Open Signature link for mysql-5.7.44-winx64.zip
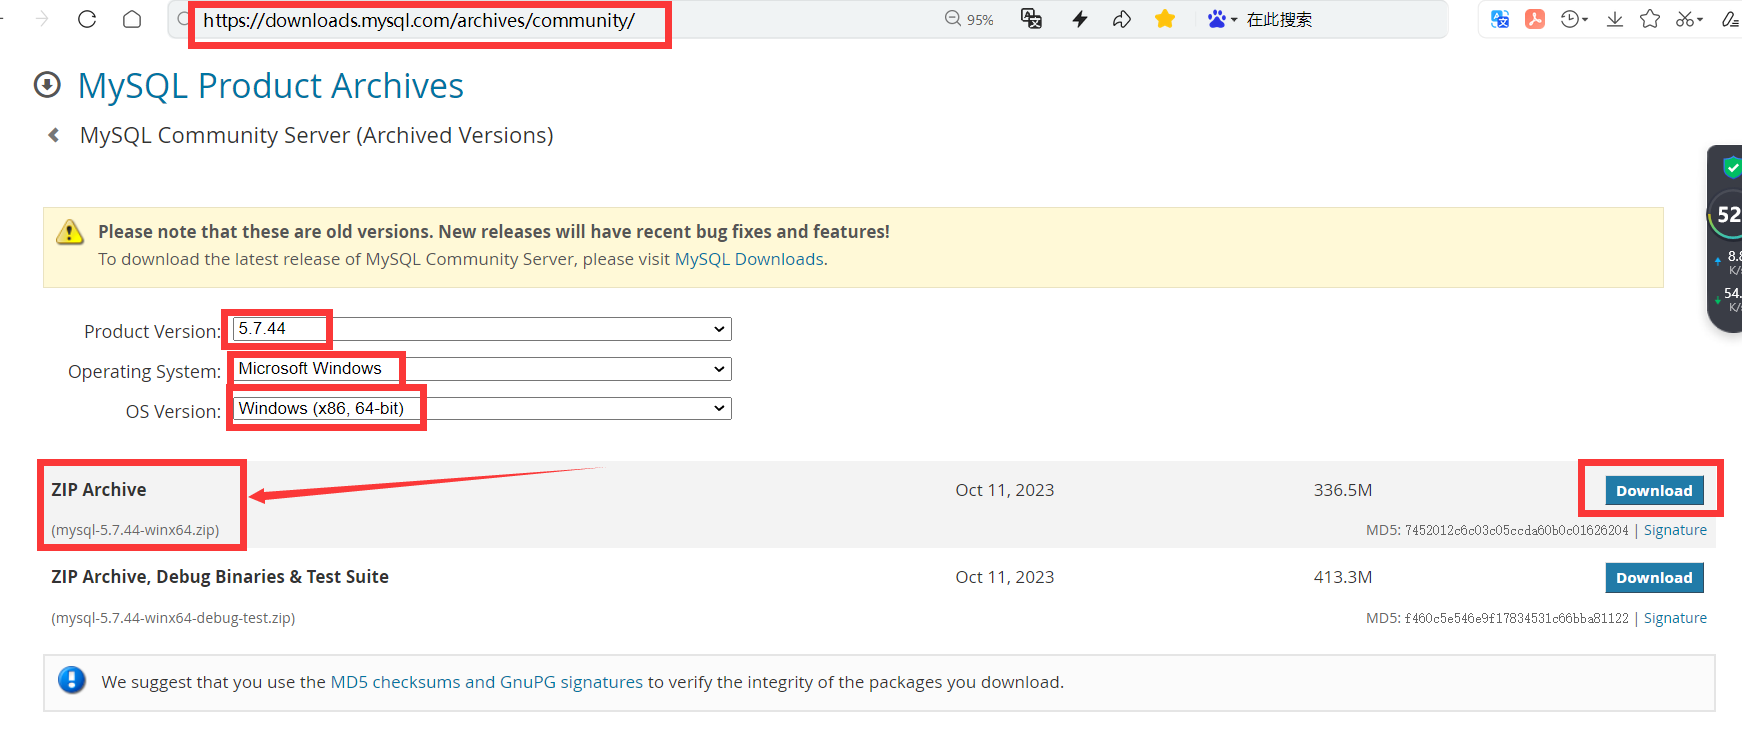Image resolution: width=1742 pixels, height=731 pixels. [x=1675, y=530]
